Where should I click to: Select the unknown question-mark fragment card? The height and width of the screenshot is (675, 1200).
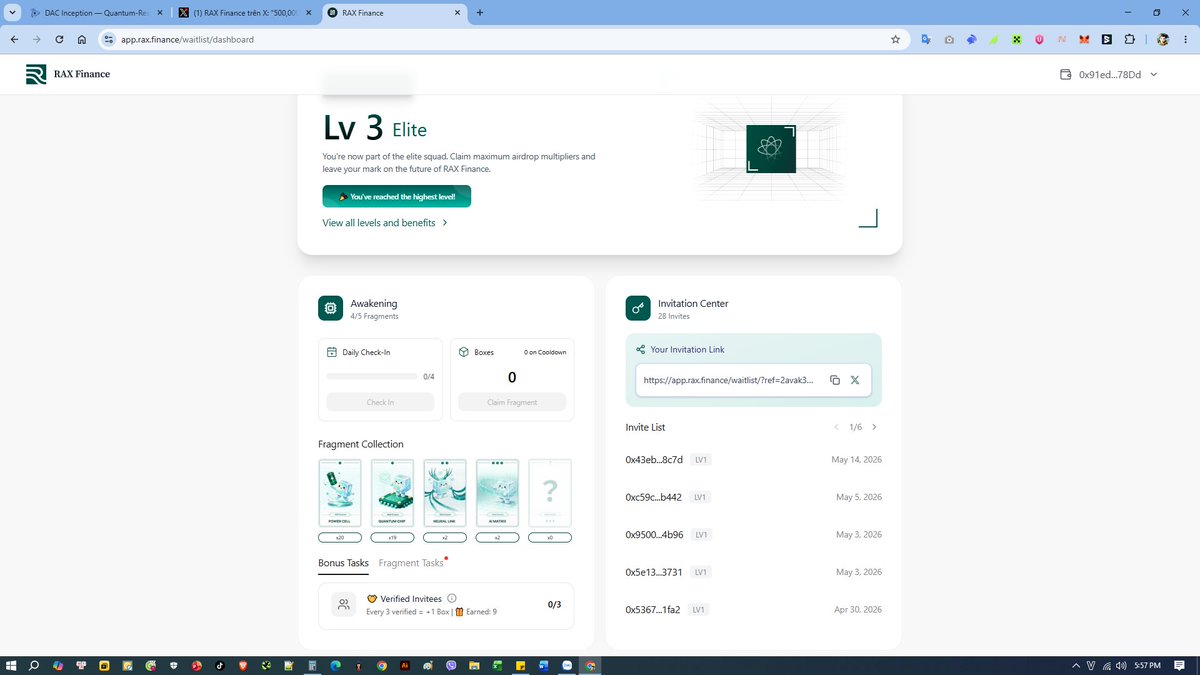click(550, 493)
